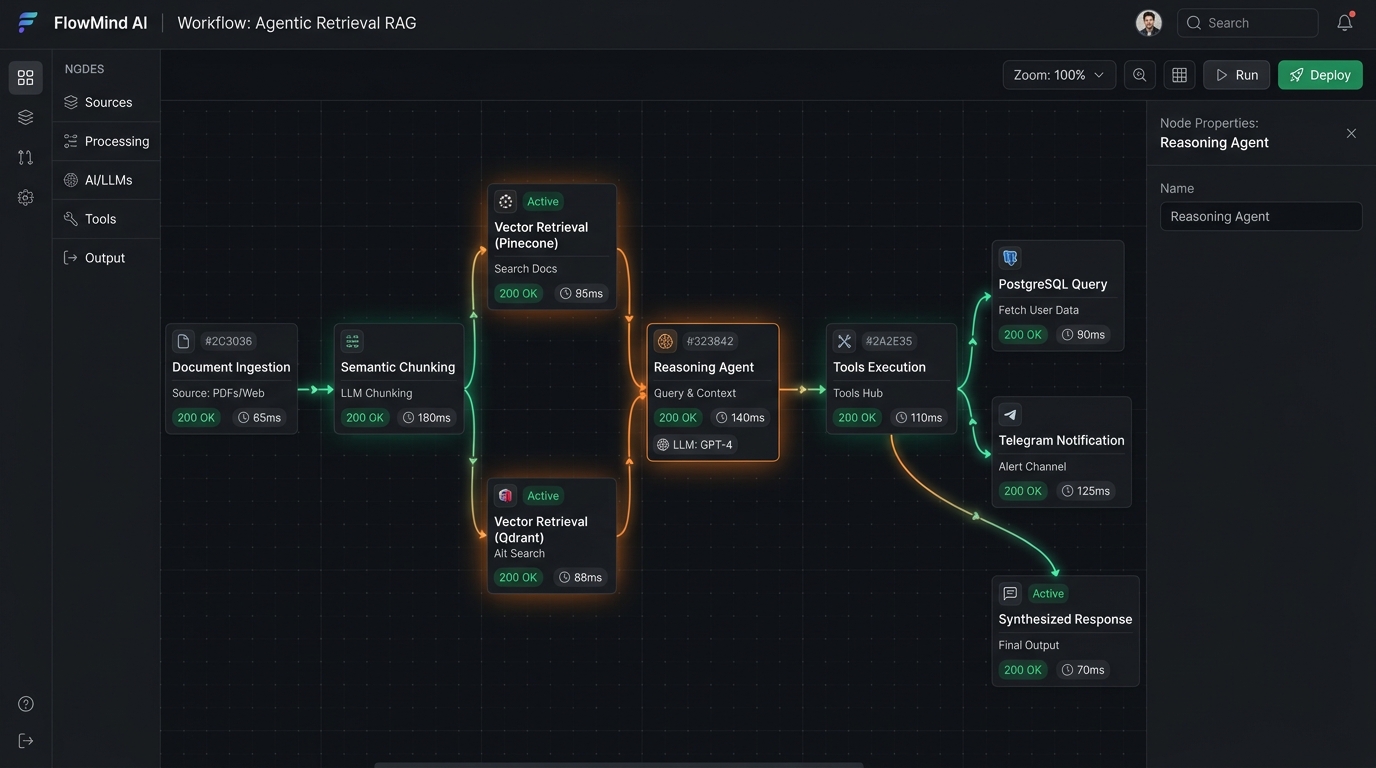1376x768 pixels.
Task: Click the zoom magnifier toolbar icon
Action: [1140, 75]
